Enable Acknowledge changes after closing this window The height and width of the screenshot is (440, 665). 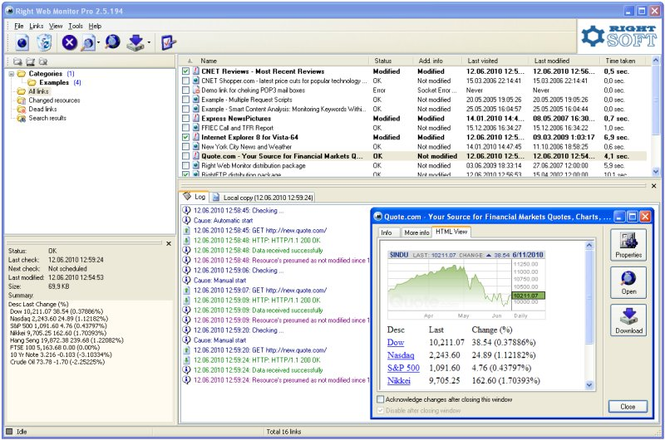(x=380, y=399)
